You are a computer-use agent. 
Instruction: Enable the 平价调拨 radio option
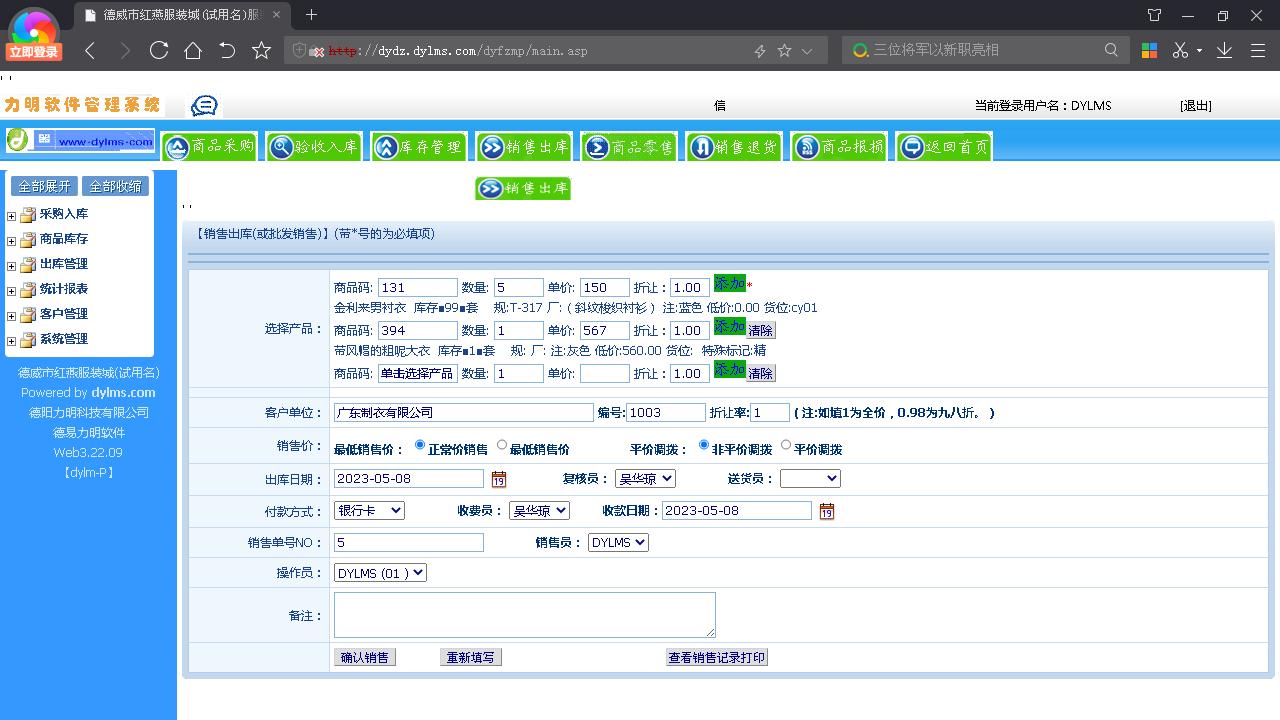tap(786, 446)
